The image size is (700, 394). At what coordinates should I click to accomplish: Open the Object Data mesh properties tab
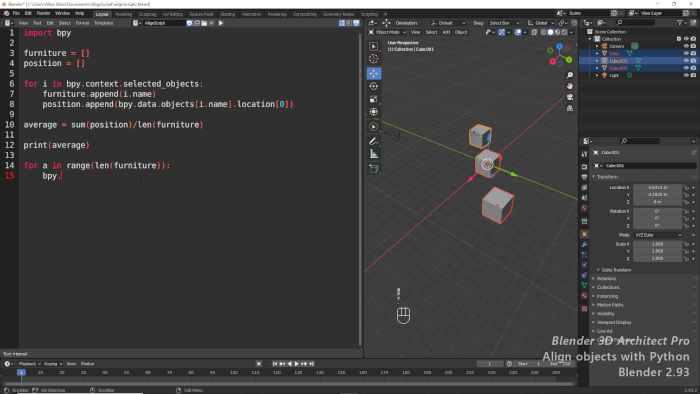click(x=584, y=286)
